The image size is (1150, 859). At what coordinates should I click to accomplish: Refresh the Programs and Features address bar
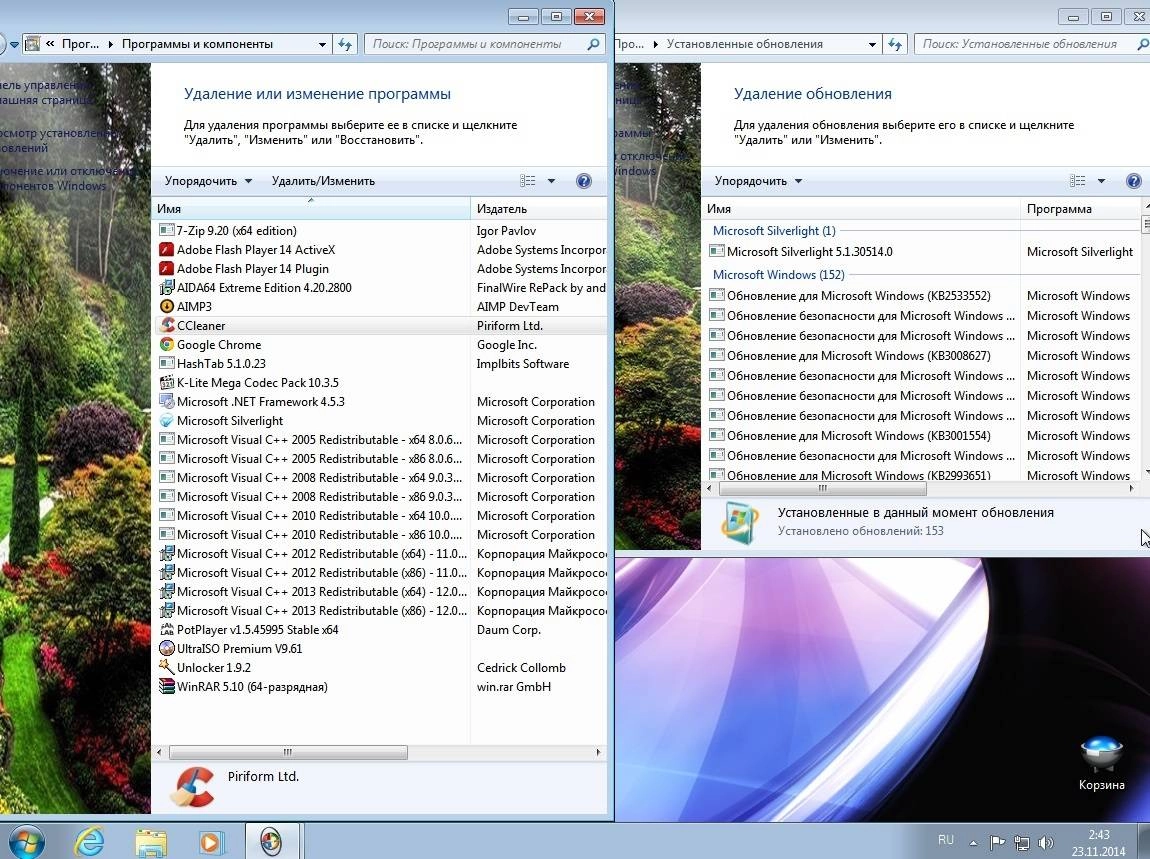point(345,44)
